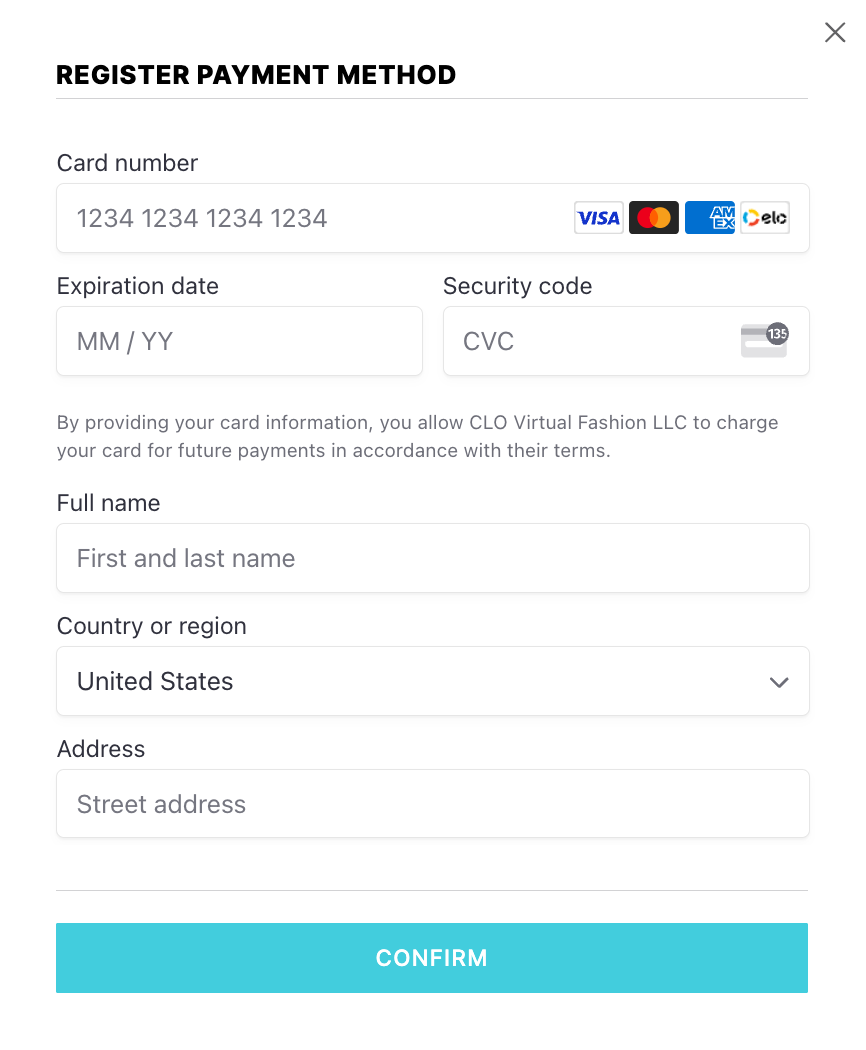
Task: Click the Street address field
Action: pos(433,804)
